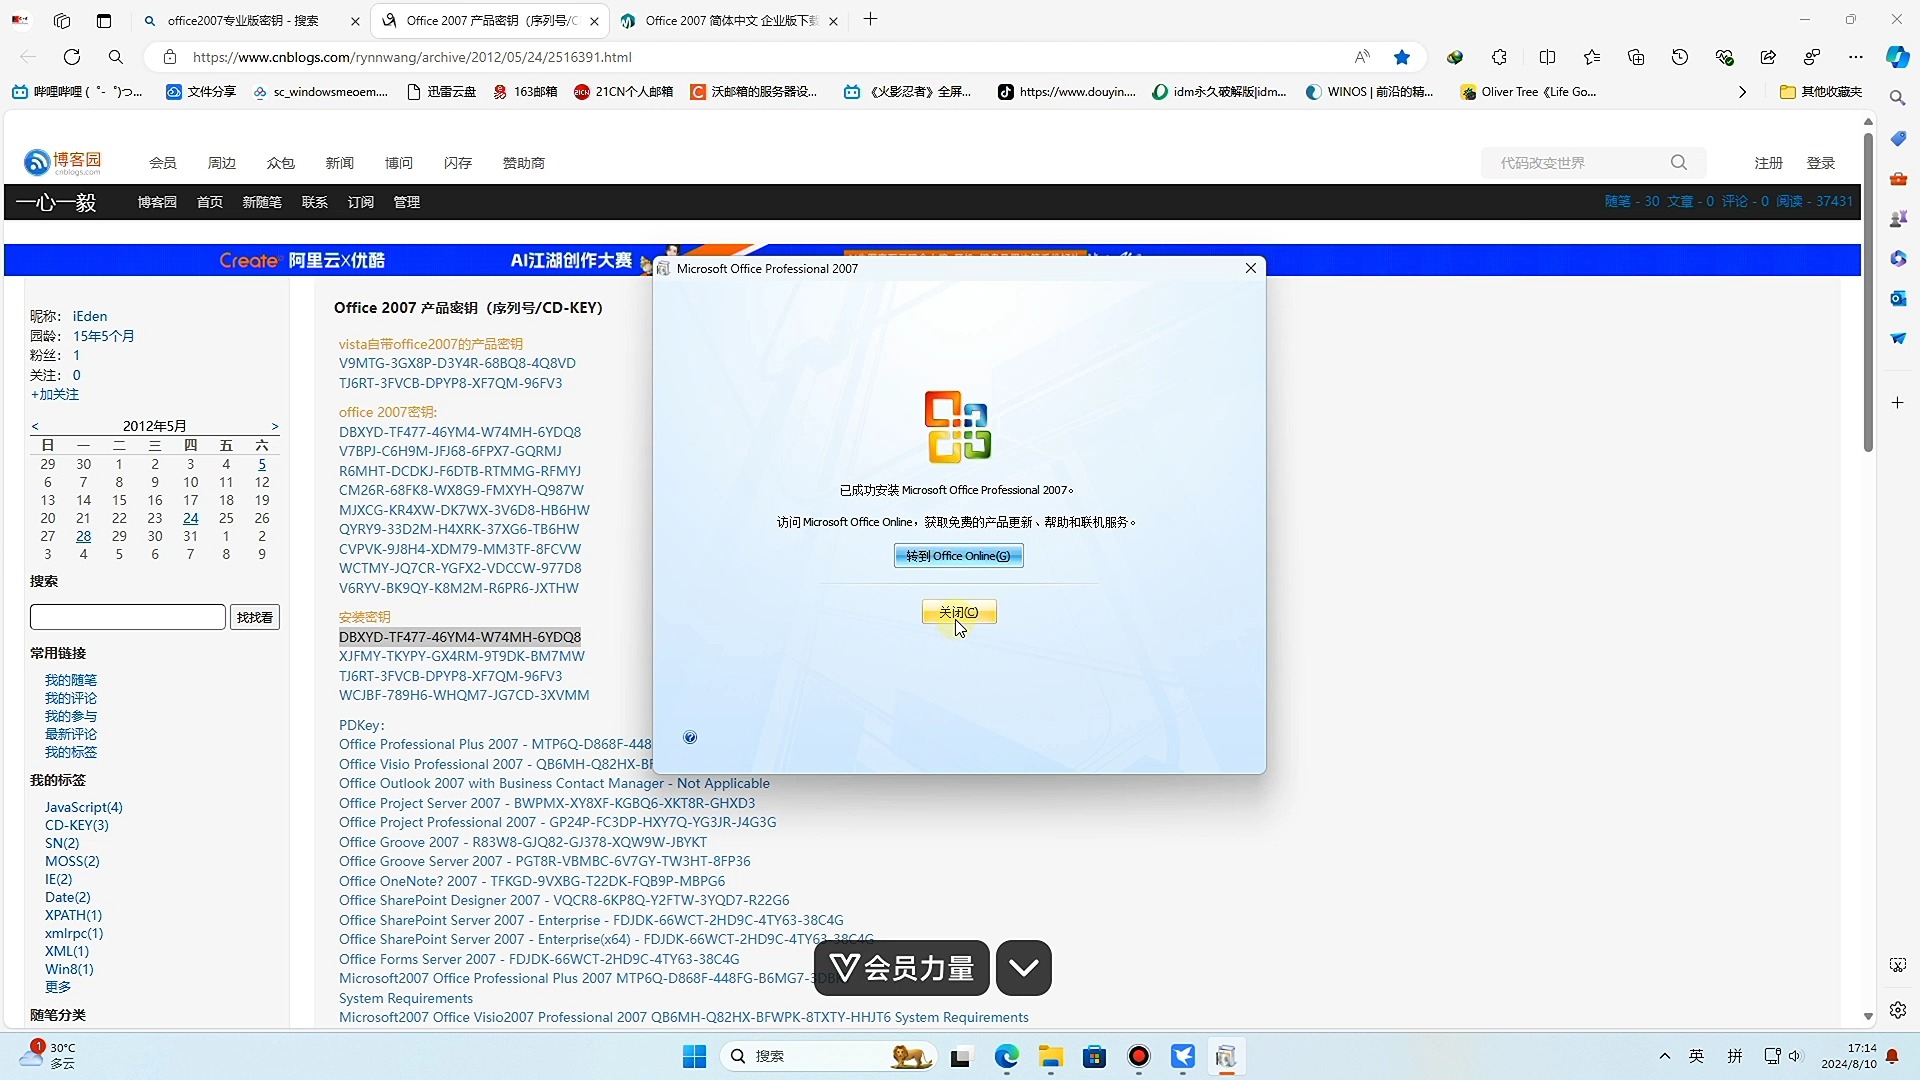Screen dimensions: 1920x1080
Task: Select calendar date 24 link
Action: 190,518
